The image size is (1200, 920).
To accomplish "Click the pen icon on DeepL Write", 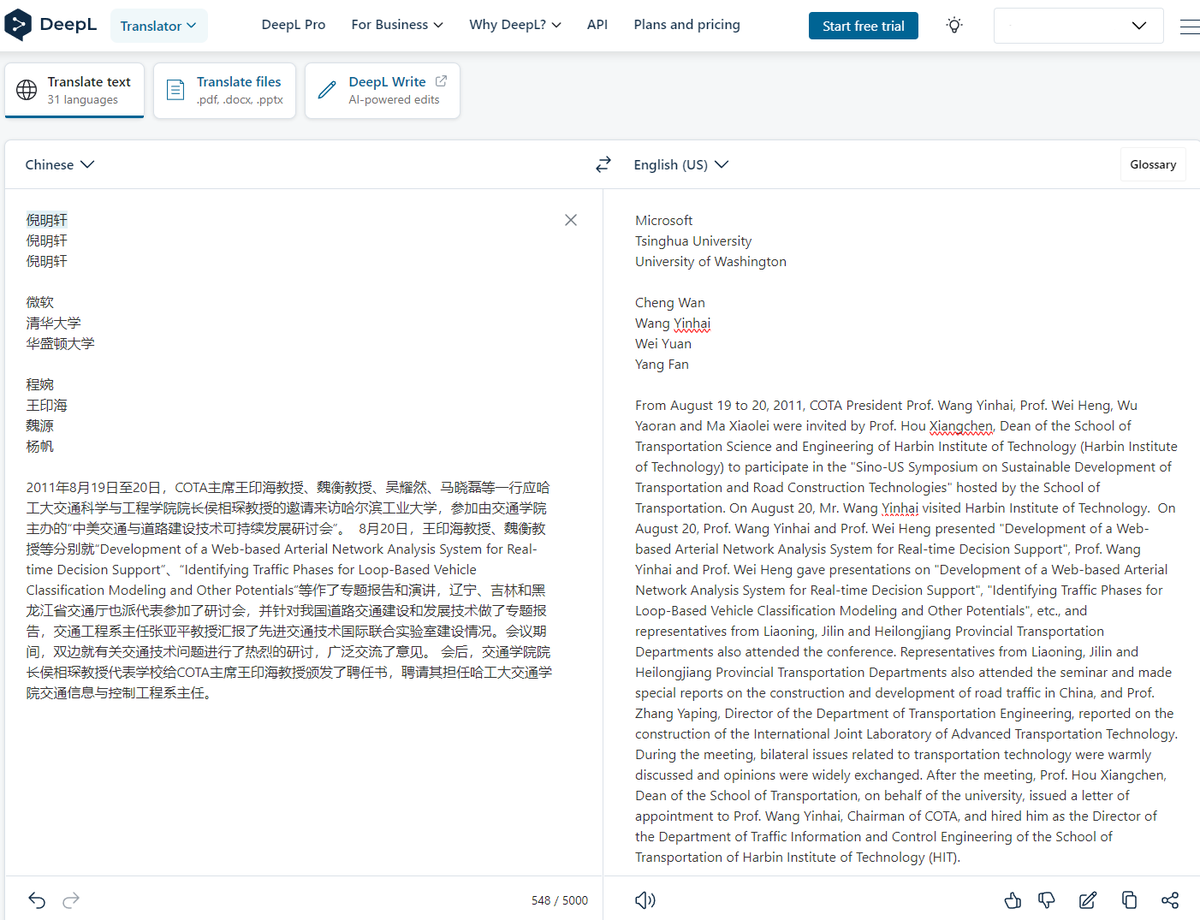I will pos(326,90).
